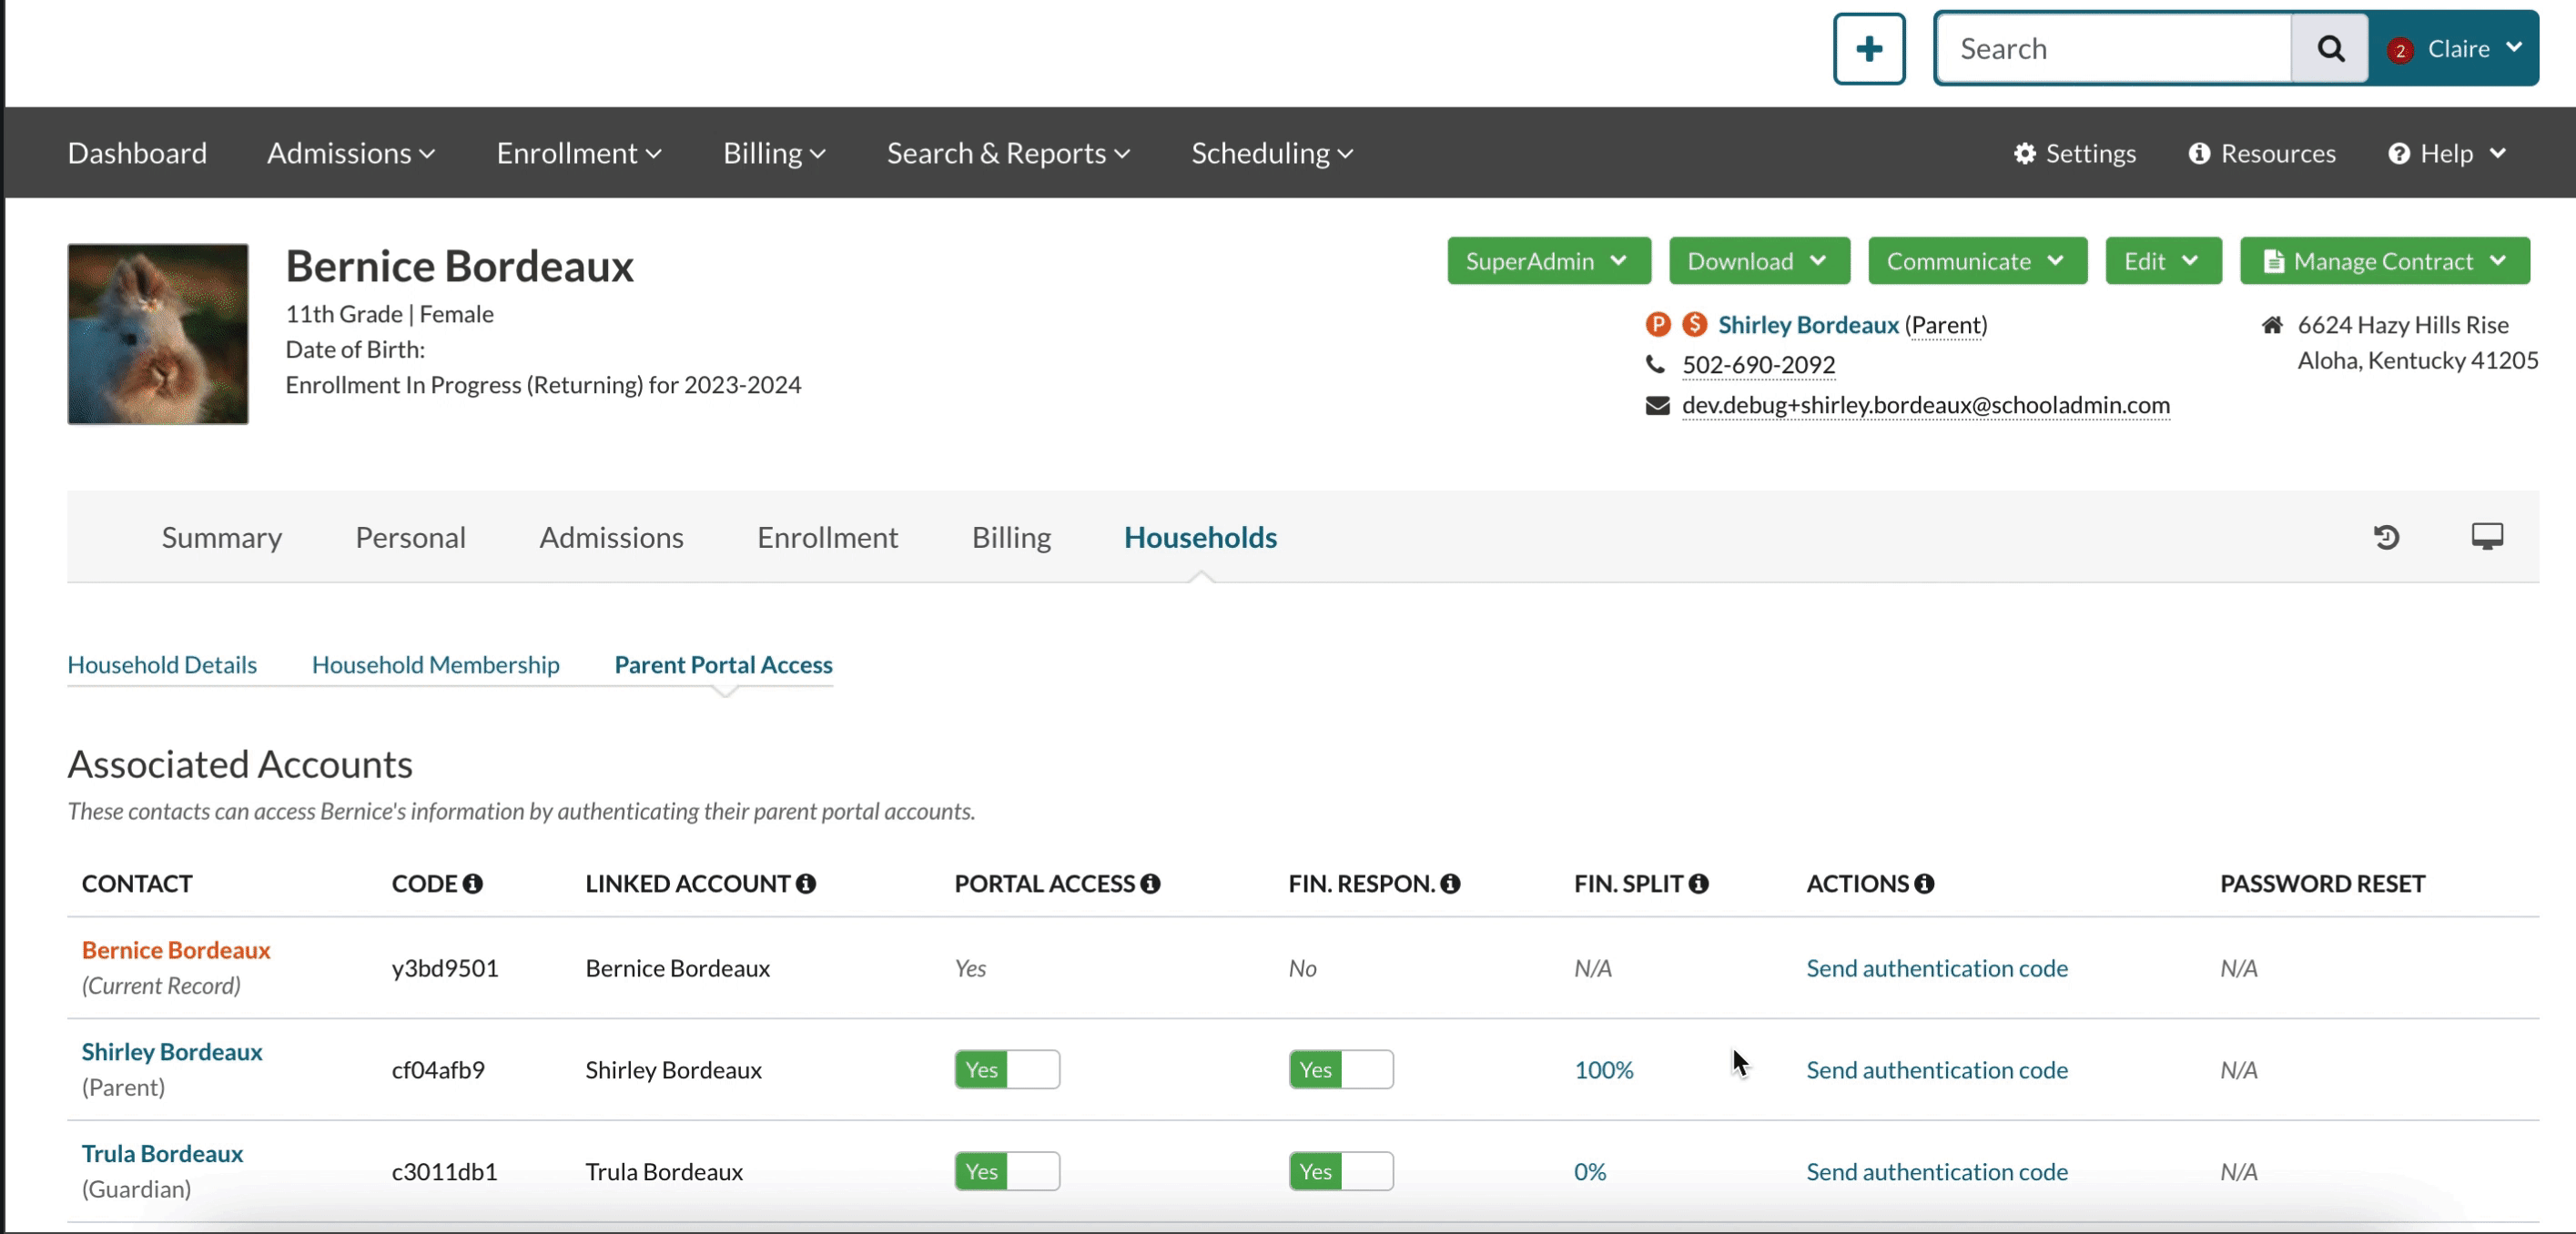Screen dimensions: 2576x1234
Task: Open the Communicate dropdown button
Action: tap(1976, 261)
